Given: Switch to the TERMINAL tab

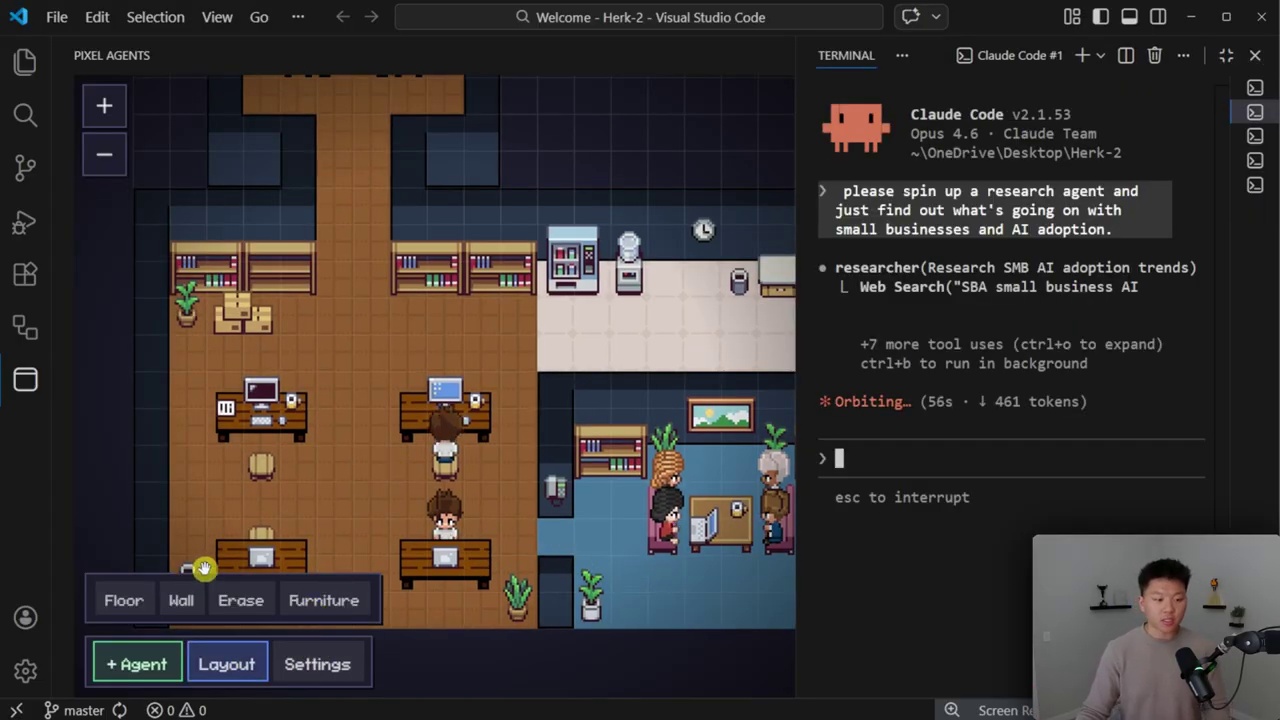Looking at the screenshot, I should pyautogui.click(x=846, y=55).
